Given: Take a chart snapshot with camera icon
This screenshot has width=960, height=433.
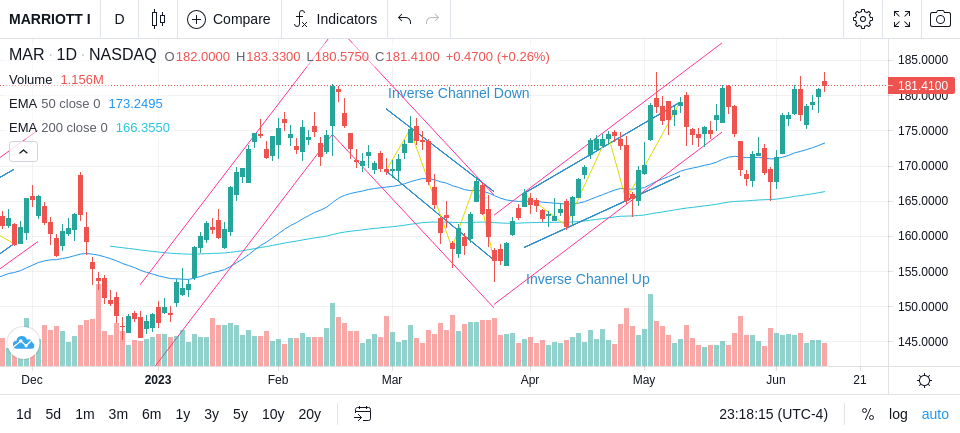Looking at the screenshot, I should (940, 19).
